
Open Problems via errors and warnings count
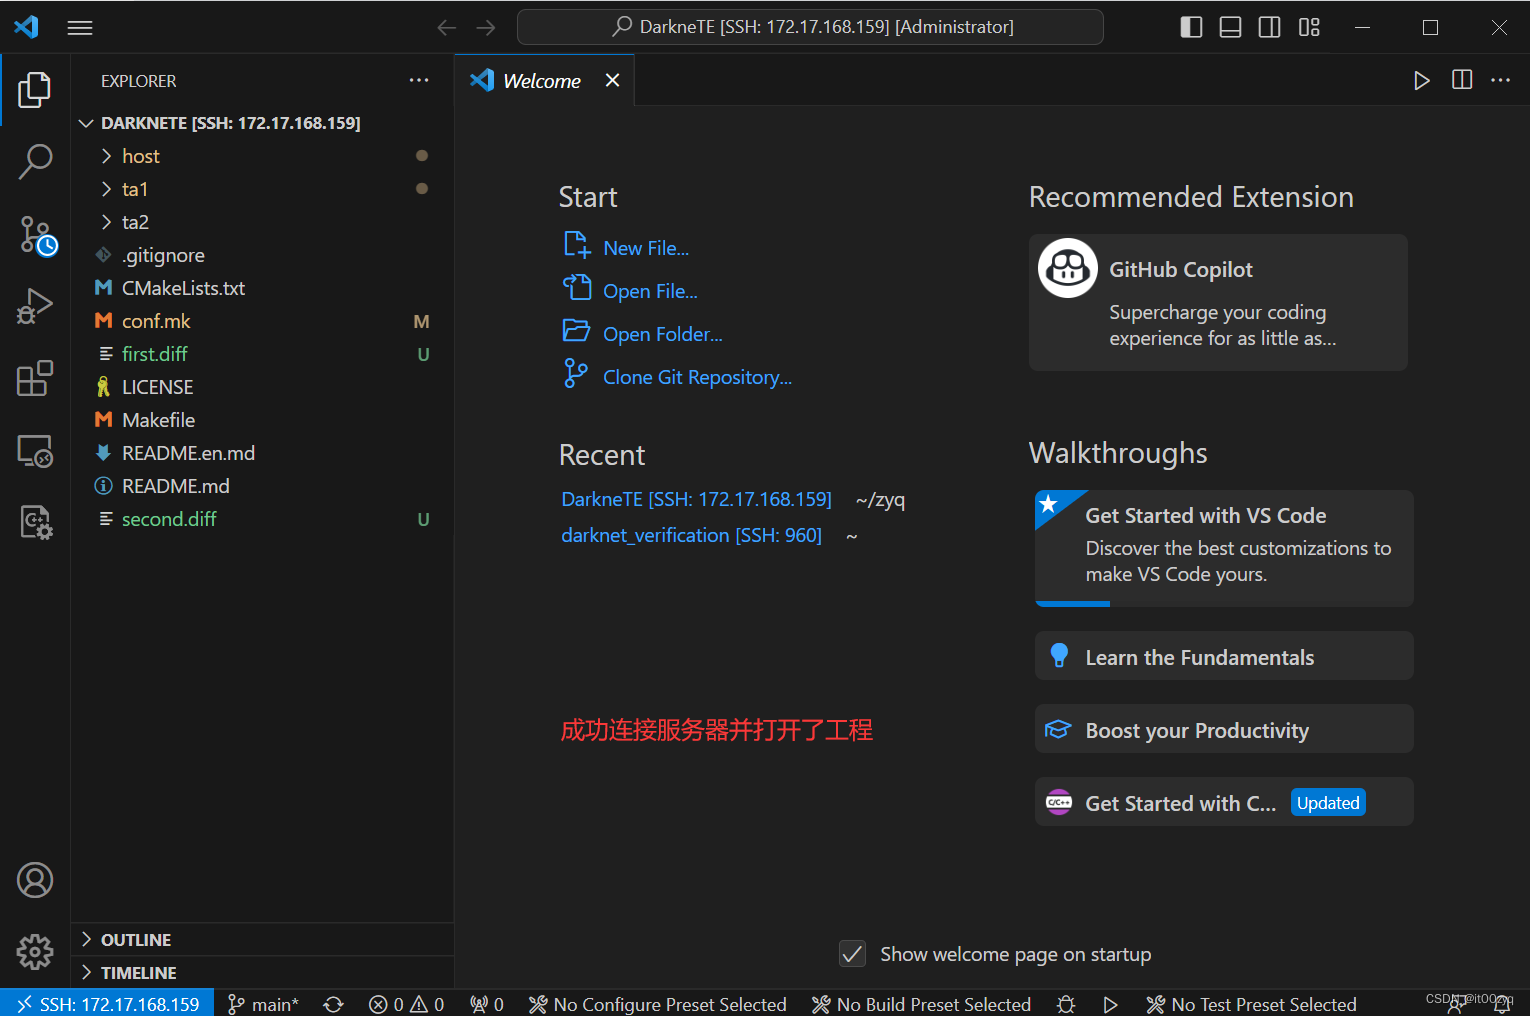click(x=406, y=1004)
